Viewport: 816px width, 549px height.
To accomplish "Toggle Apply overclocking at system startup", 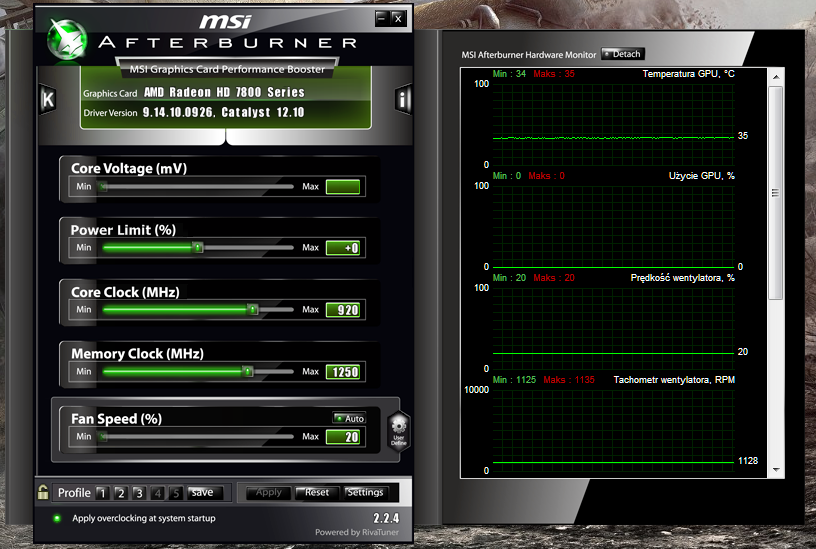I will click(57, 518).
